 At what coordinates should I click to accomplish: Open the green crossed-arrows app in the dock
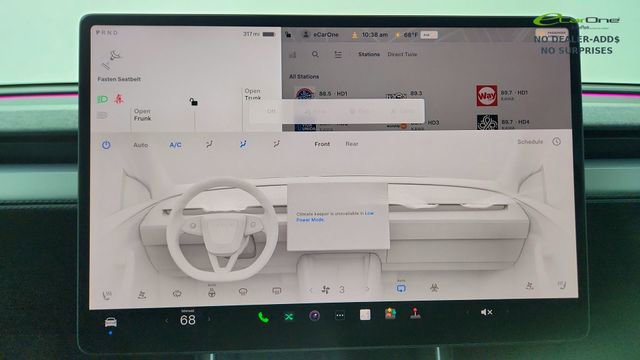pyautogui.click(x=289, y=316)
